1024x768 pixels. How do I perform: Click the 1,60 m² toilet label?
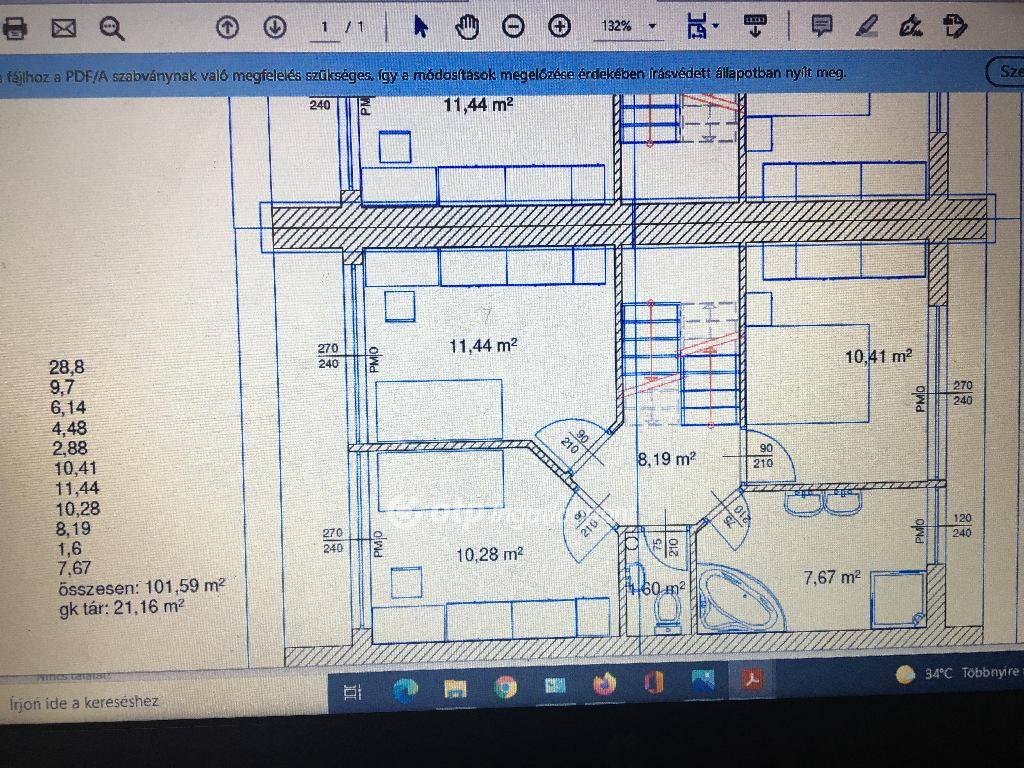pyautogui.click(x=656, y=589)
